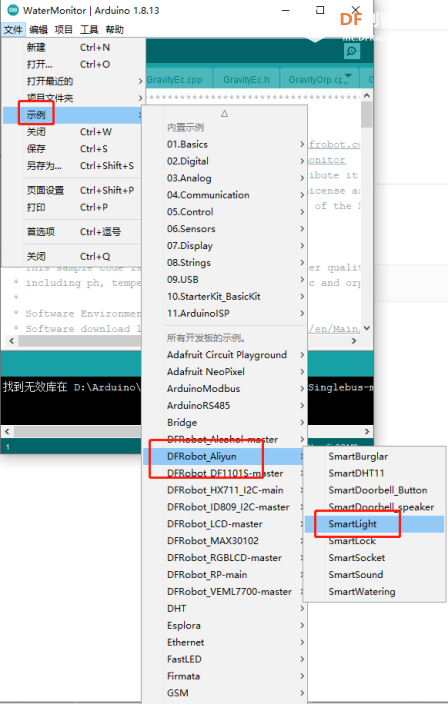
Task: Click the editor vertical scrollbar thumb
Action: pyautogui.click(x=367, y=115)
